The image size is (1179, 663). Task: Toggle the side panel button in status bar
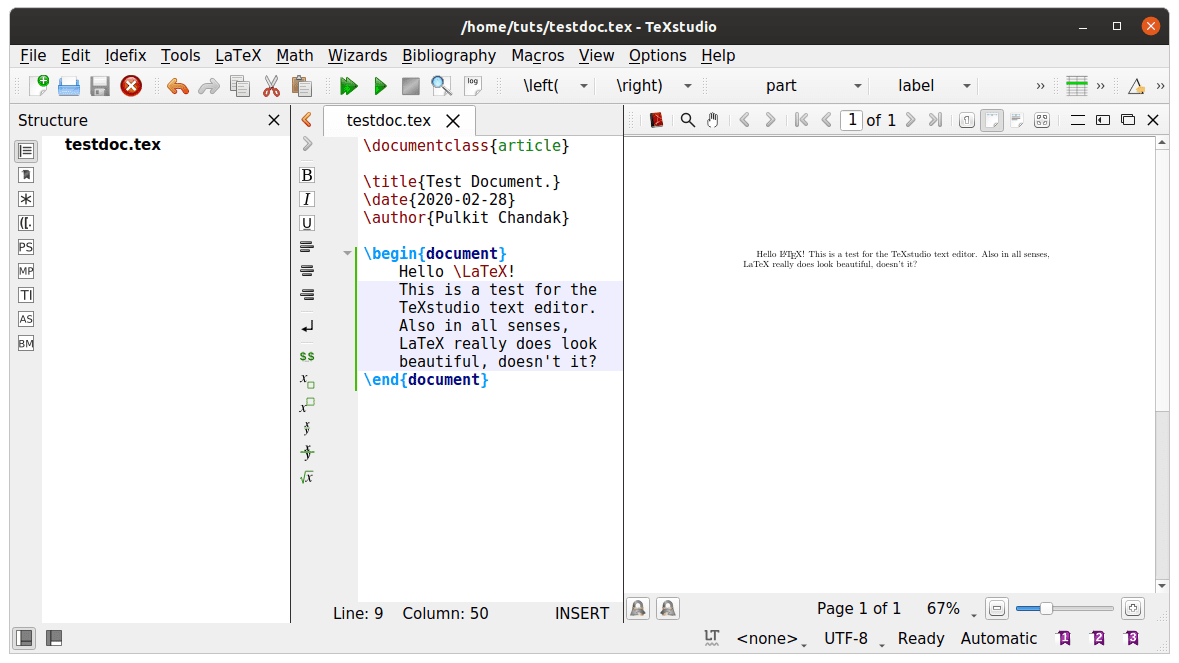coord(24,638)
